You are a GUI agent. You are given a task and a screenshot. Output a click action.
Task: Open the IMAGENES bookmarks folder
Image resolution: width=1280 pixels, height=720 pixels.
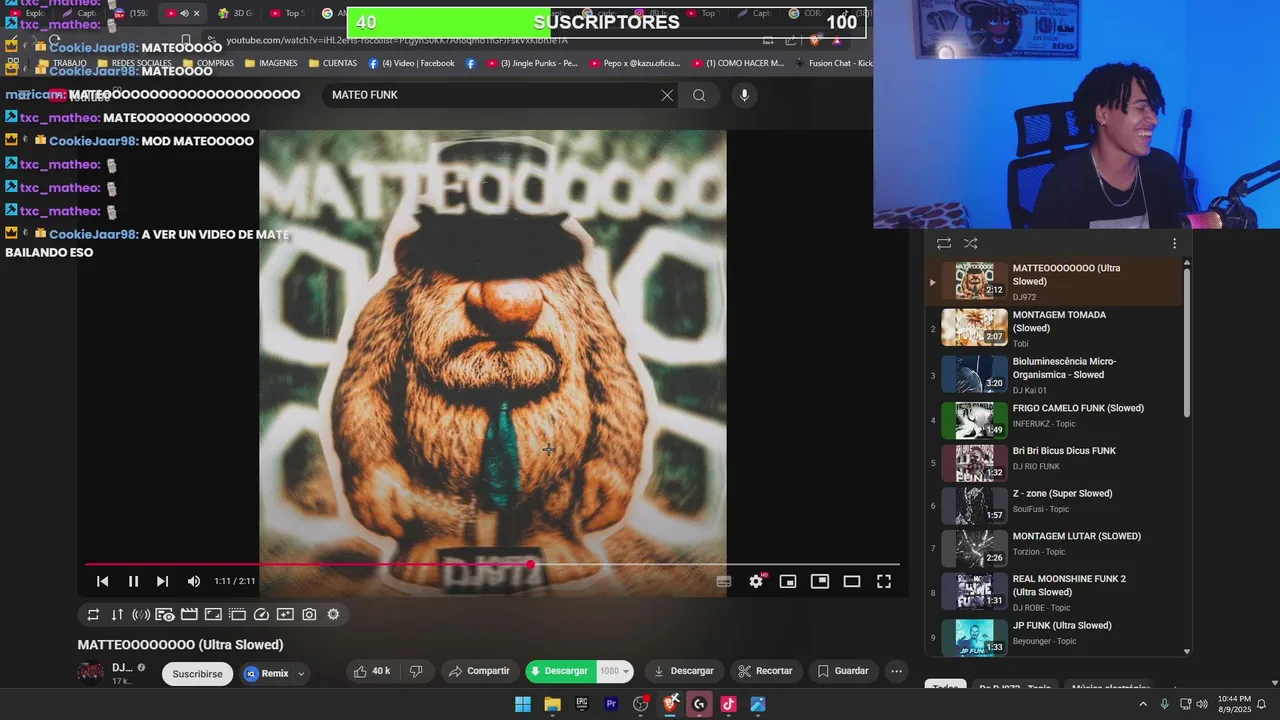(x=270, y=63)
